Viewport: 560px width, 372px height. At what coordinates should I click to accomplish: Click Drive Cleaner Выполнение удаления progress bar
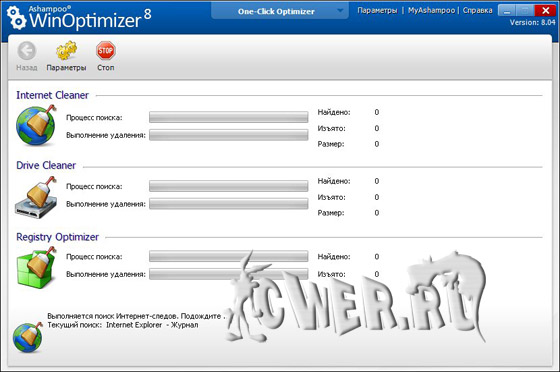[x=229, y=204]
